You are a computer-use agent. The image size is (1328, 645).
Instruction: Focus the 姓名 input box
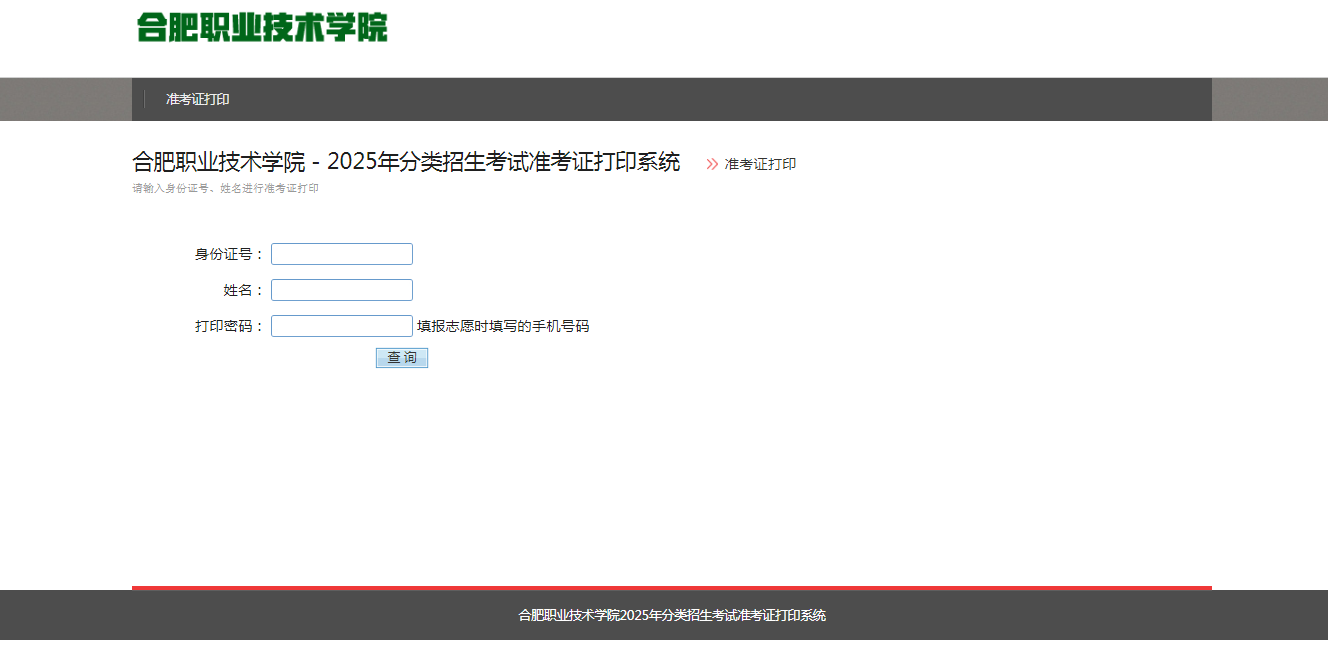click(342, 290)
